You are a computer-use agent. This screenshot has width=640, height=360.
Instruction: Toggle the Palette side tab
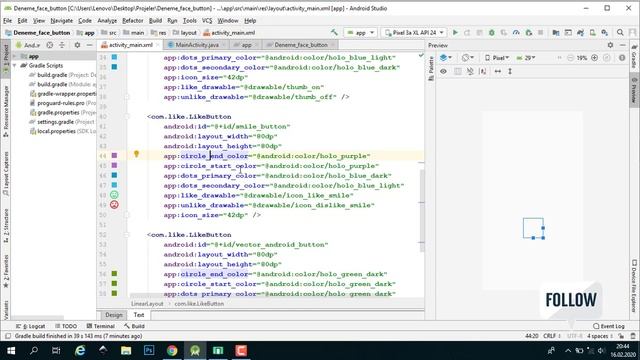tap(431, 68)
